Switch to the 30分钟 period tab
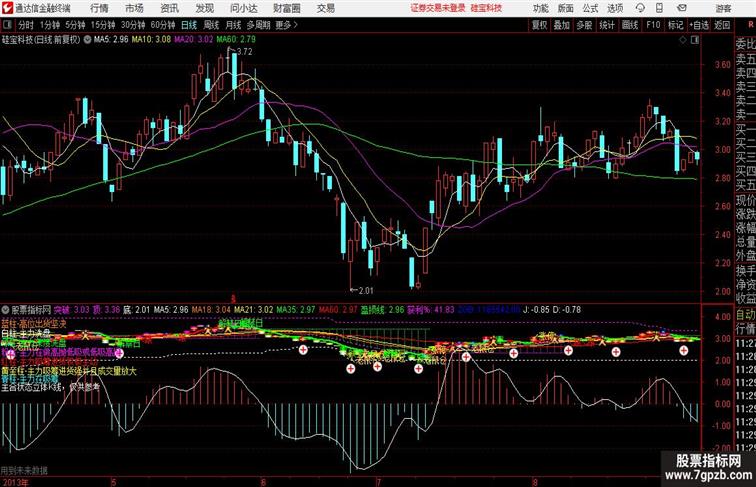The image size is (756, 487). pos(133,25)
